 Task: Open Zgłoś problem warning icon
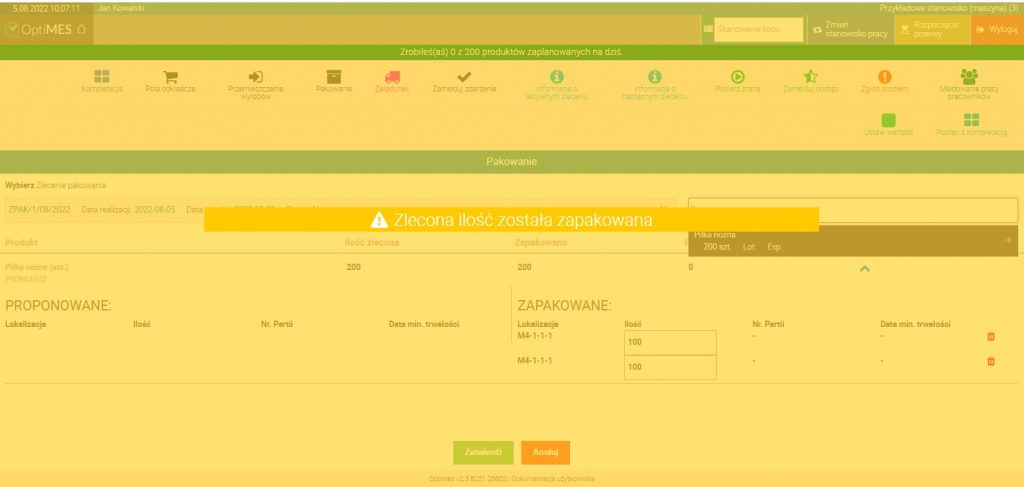[x=885, y=76]
